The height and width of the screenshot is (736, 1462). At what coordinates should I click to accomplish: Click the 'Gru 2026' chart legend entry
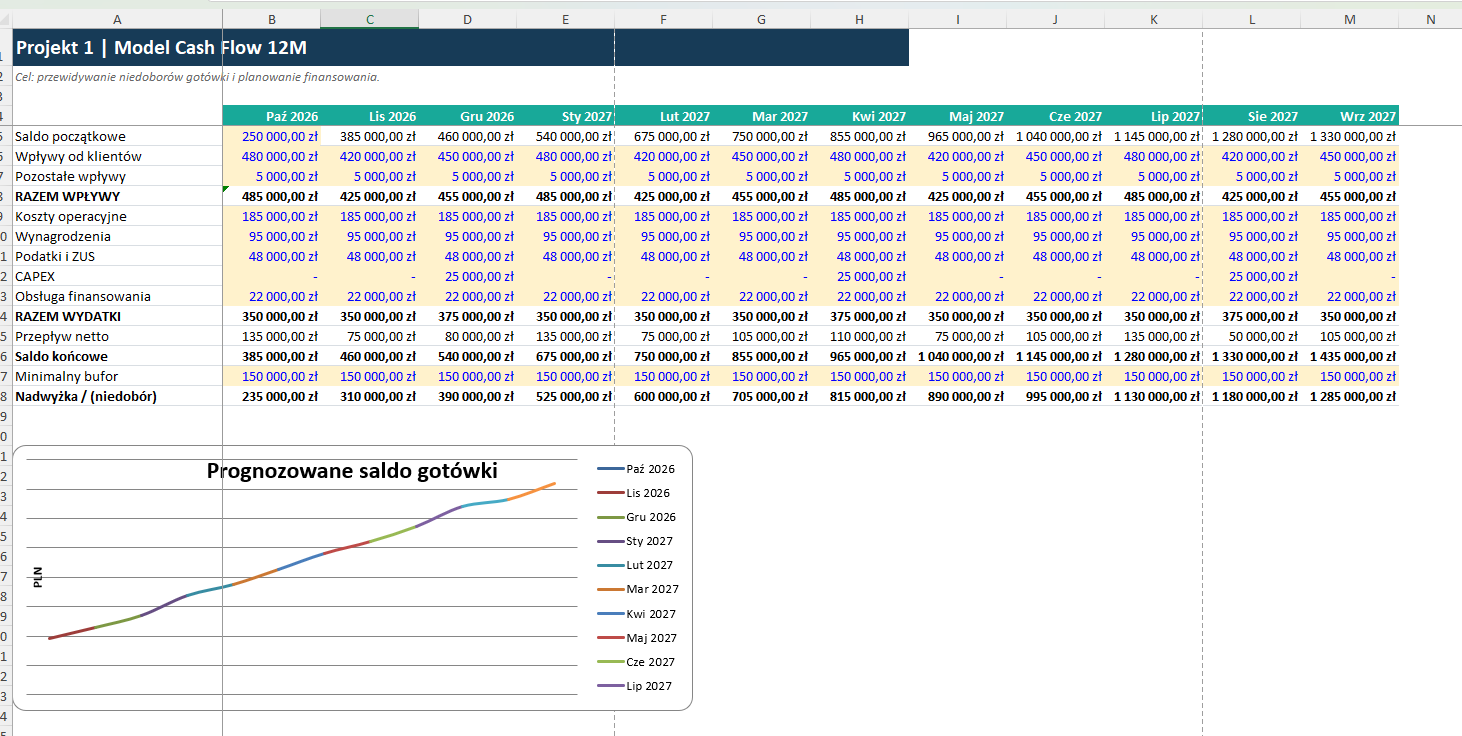pyautogui.click(x=636, y=517)
